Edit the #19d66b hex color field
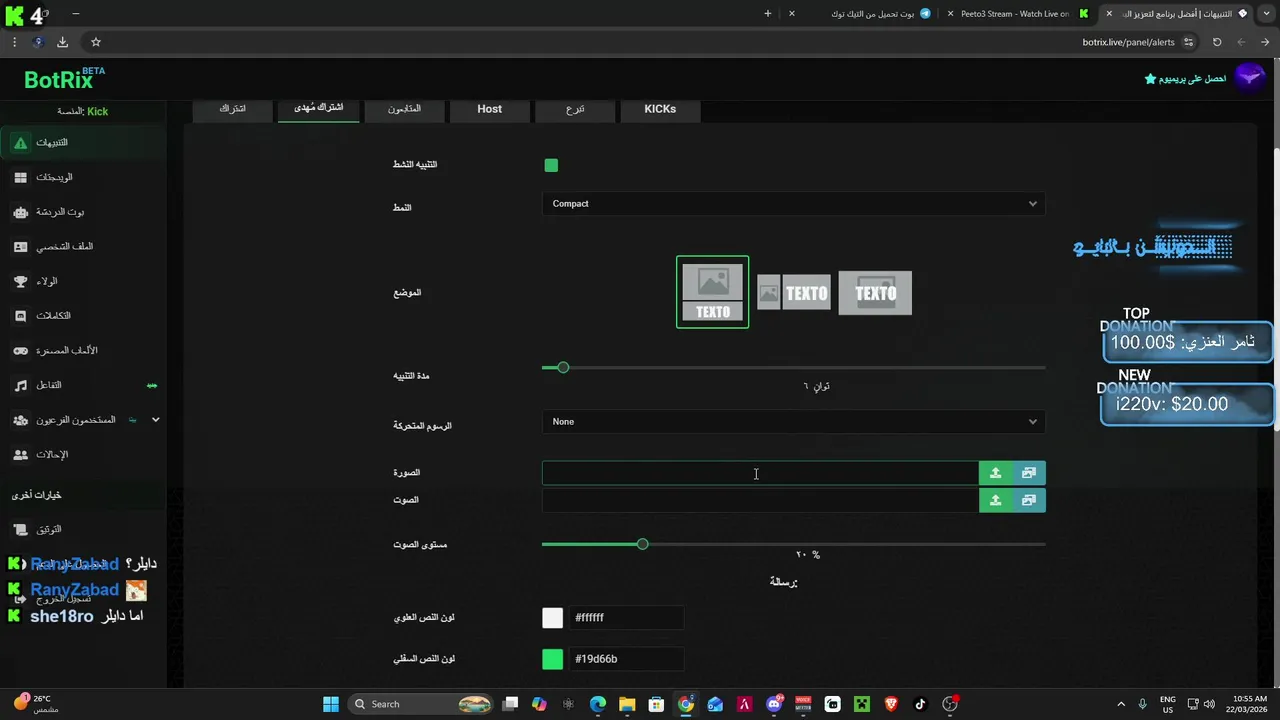Viewport: 1280px width, 720px height. pyautogui.click(x=626, y=659)
